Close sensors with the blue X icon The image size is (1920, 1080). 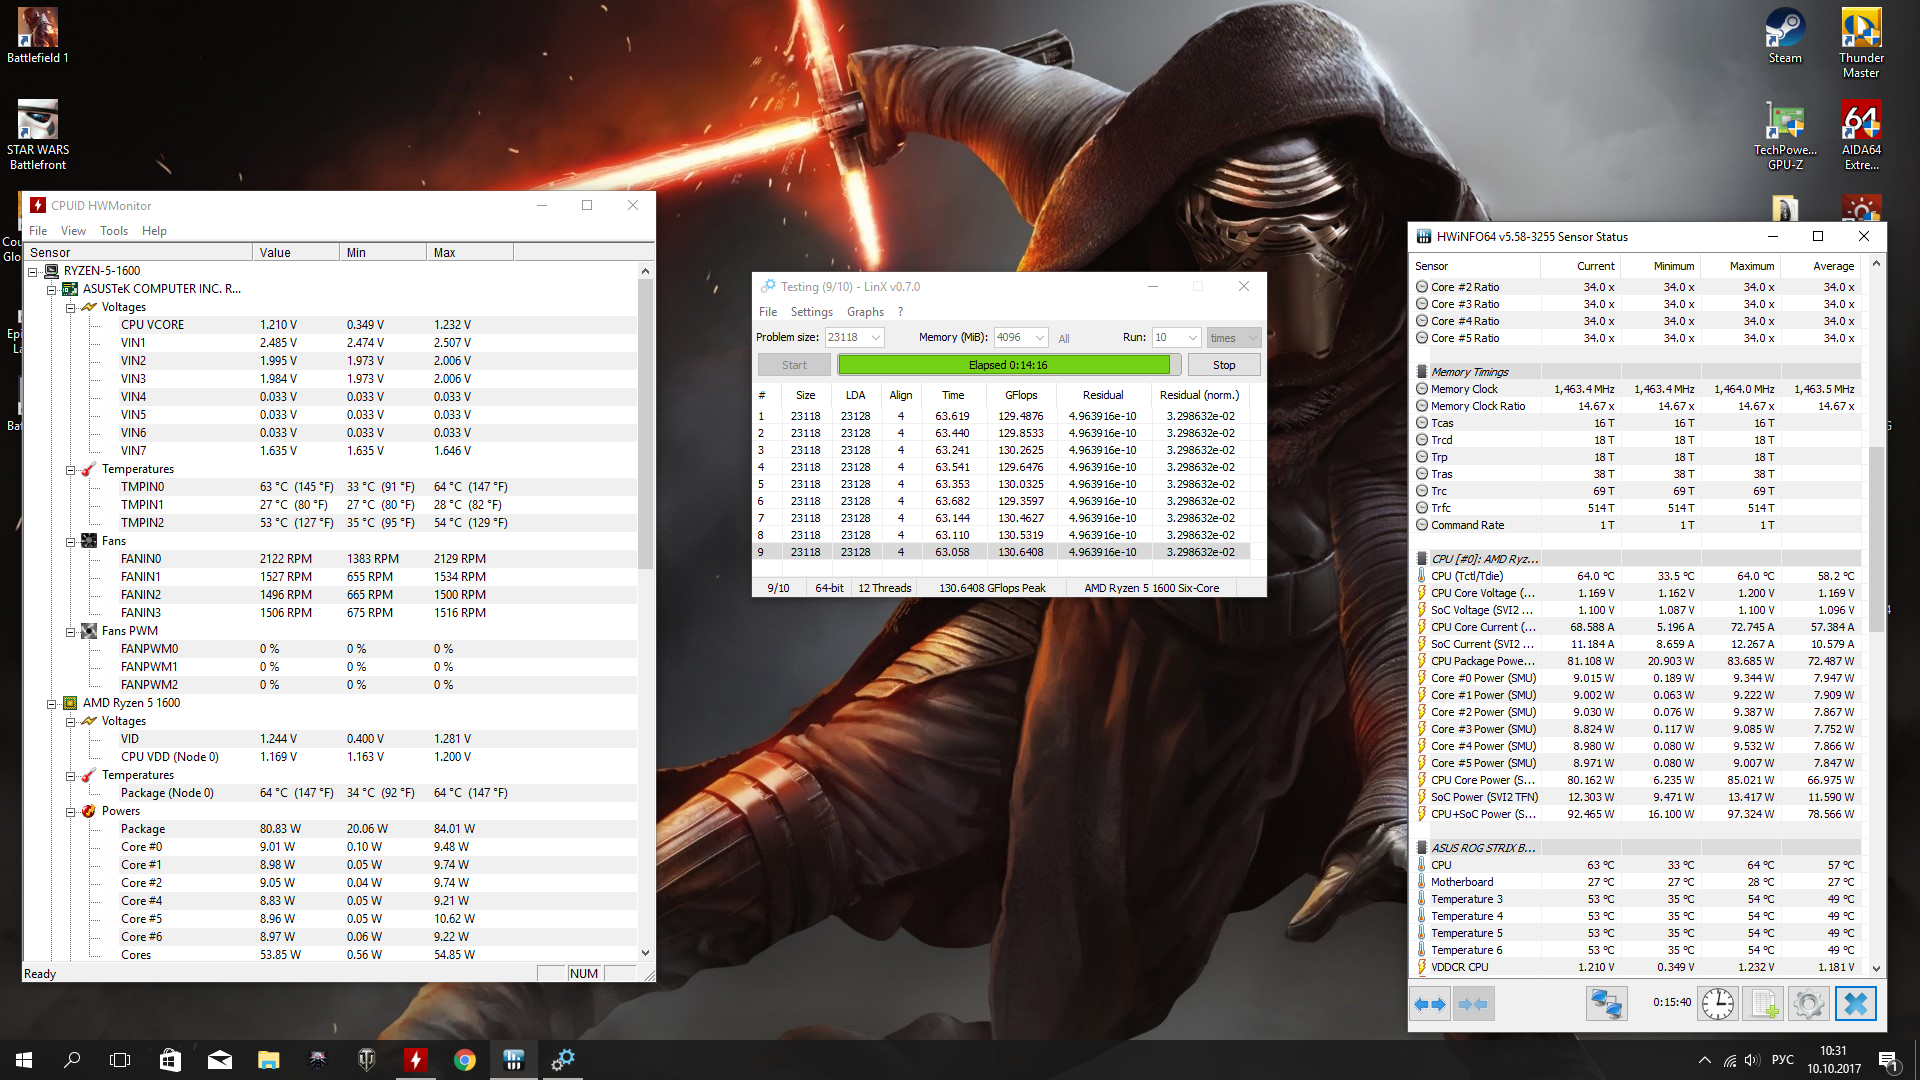point(1855,1003)
